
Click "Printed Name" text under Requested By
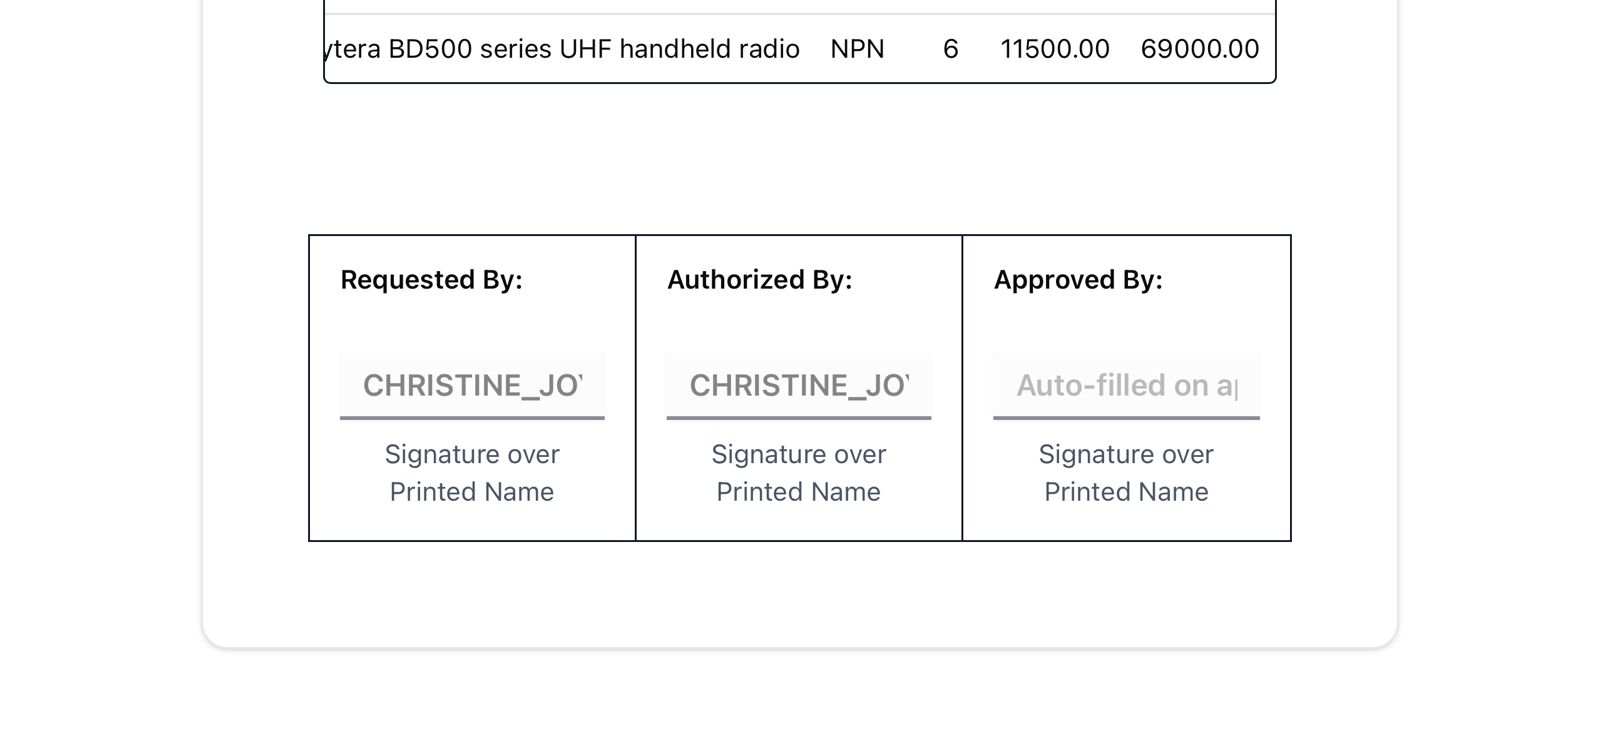[x=472, y=492]
